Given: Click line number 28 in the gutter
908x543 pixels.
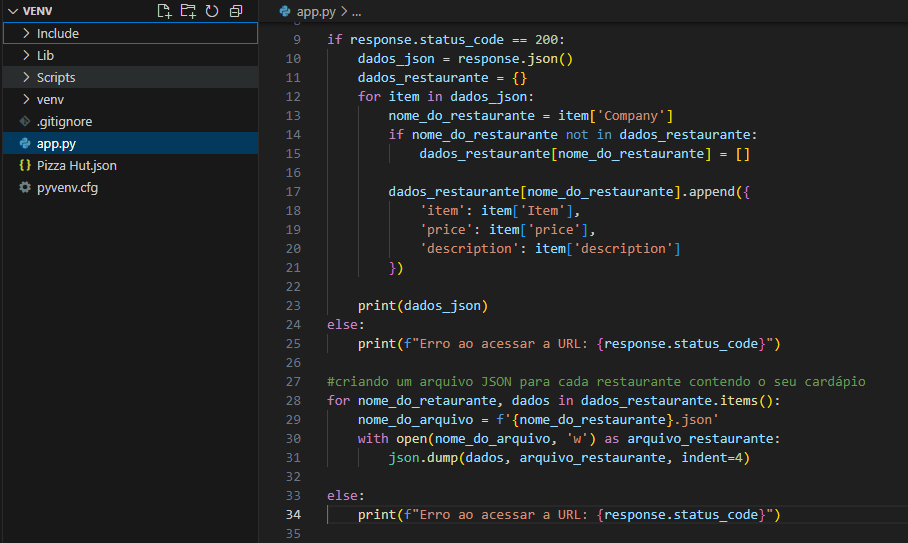Looking at the screenshot, I should point(294,401).
